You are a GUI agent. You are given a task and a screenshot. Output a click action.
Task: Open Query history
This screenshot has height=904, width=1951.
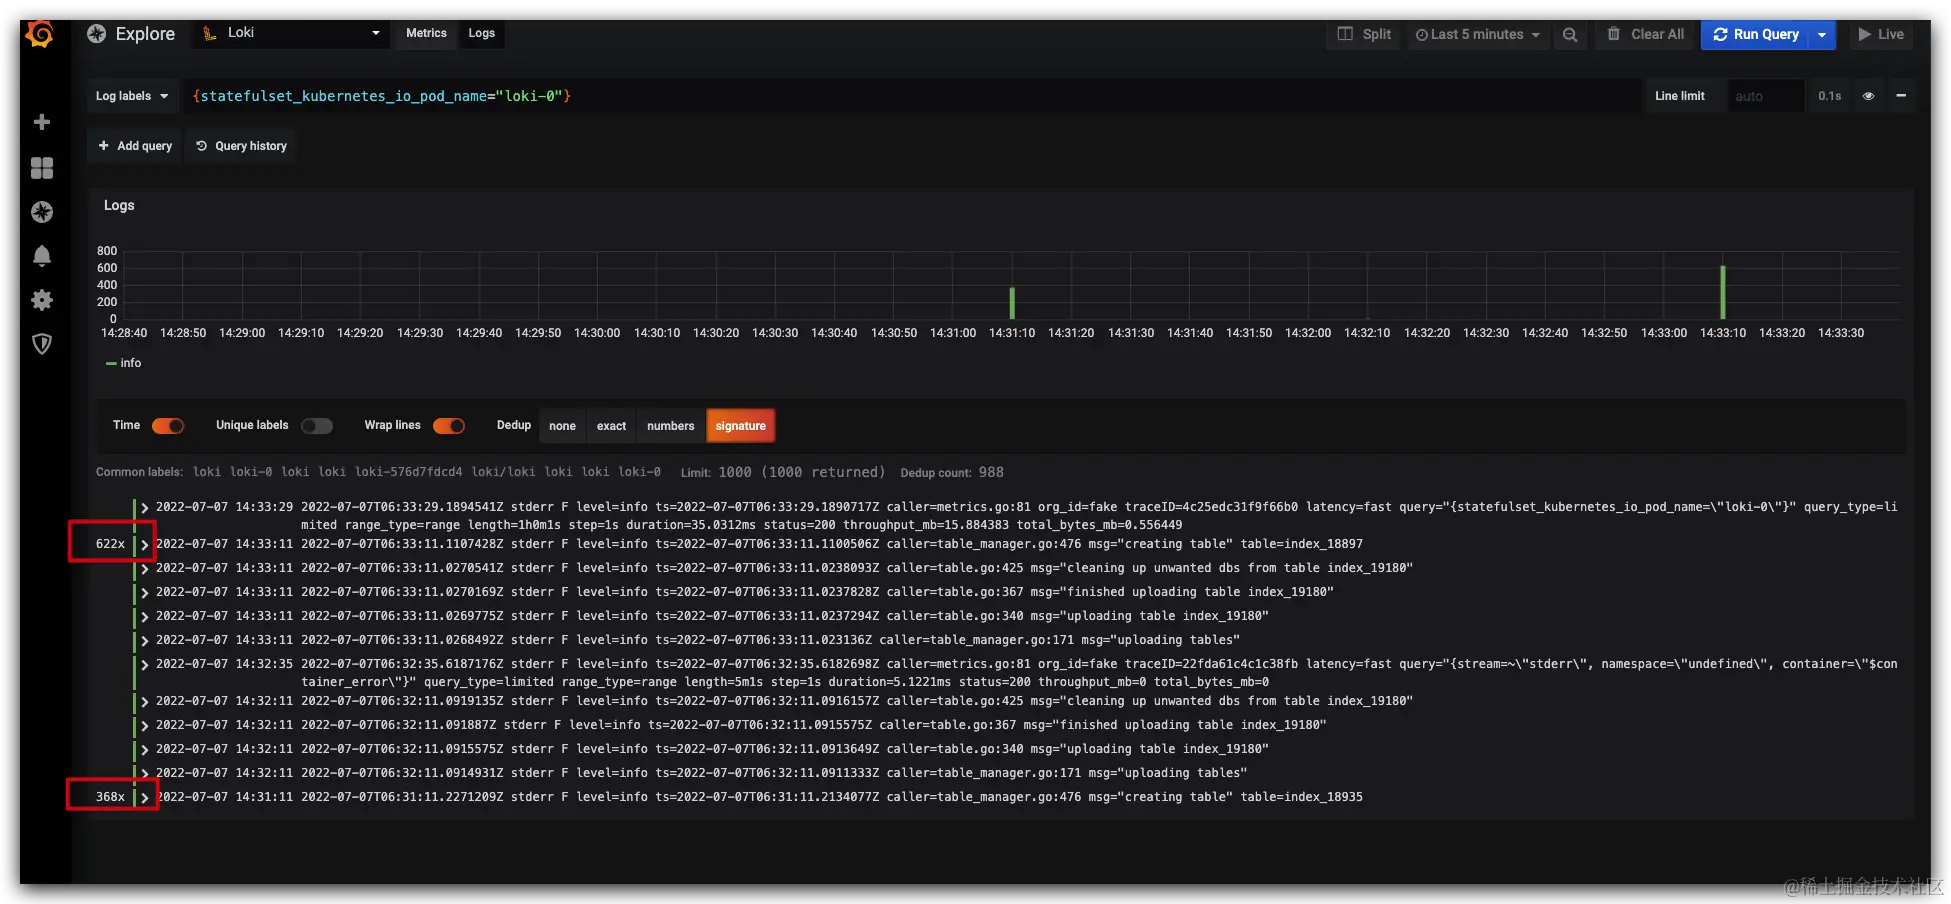click(x=241, y=146)
